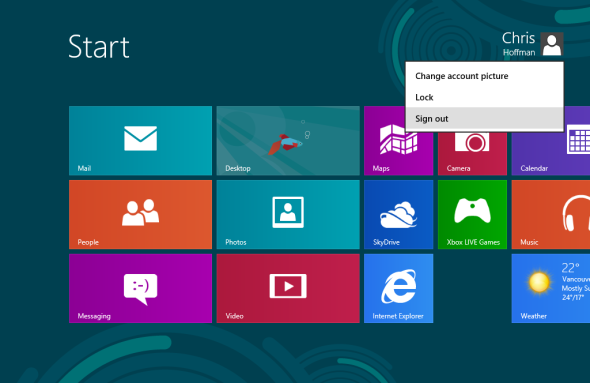Launch Xbox LIVE Games tile
590x383 pixels.
tap(472, 214)
